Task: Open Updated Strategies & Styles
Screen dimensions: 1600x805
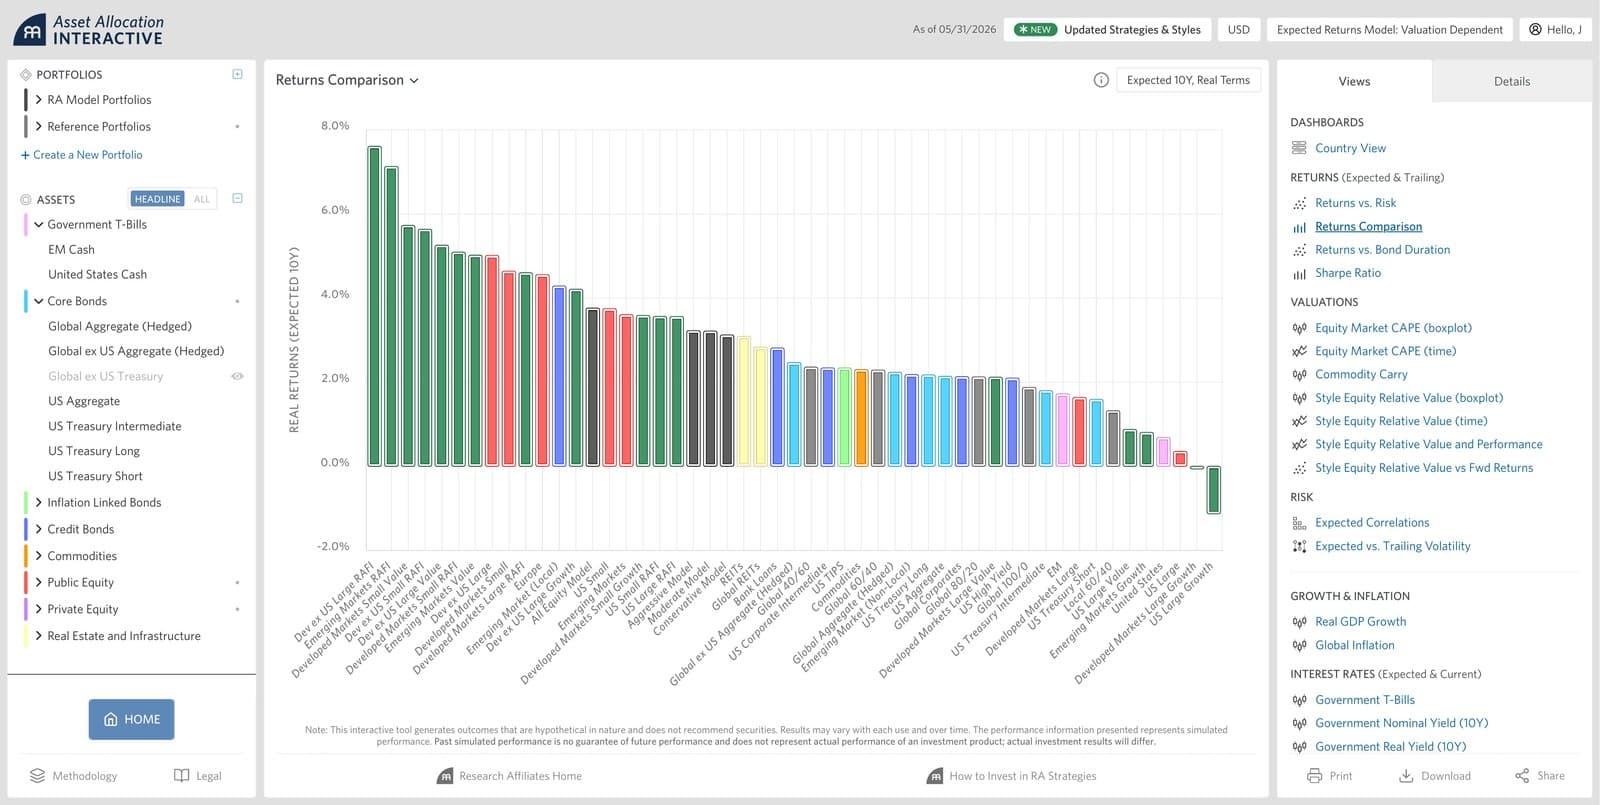Action: pos(1108,29)
